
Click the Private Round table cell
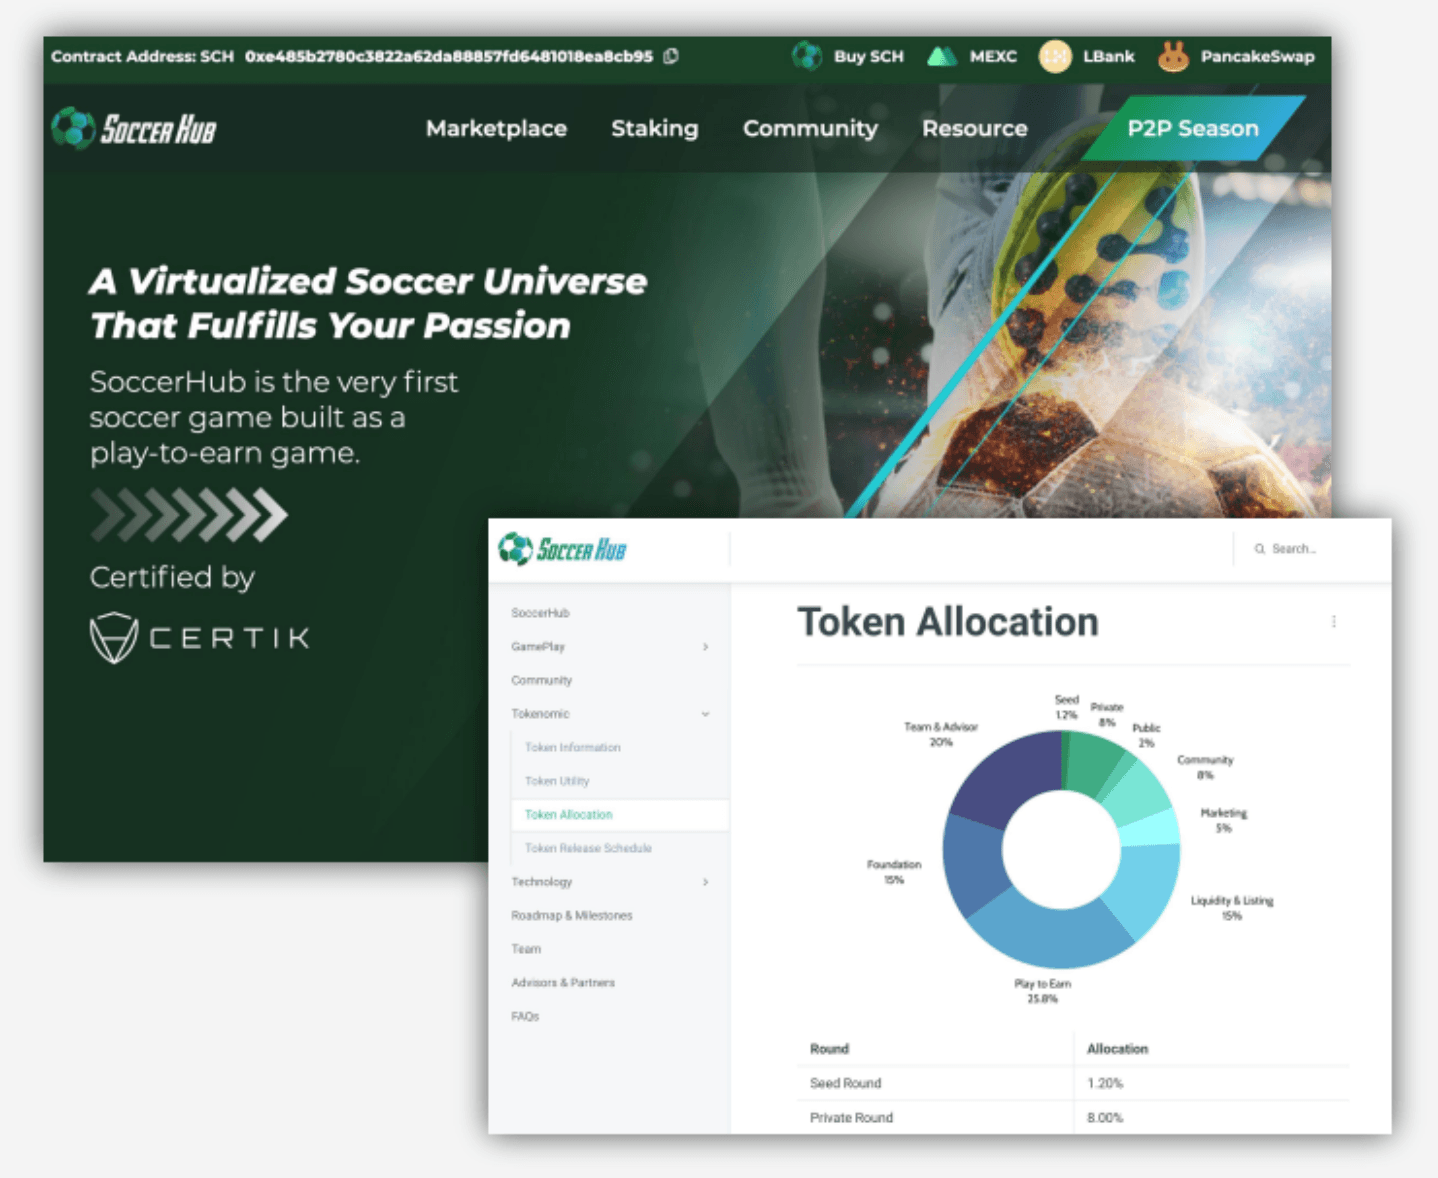[x=851, y=1118]
